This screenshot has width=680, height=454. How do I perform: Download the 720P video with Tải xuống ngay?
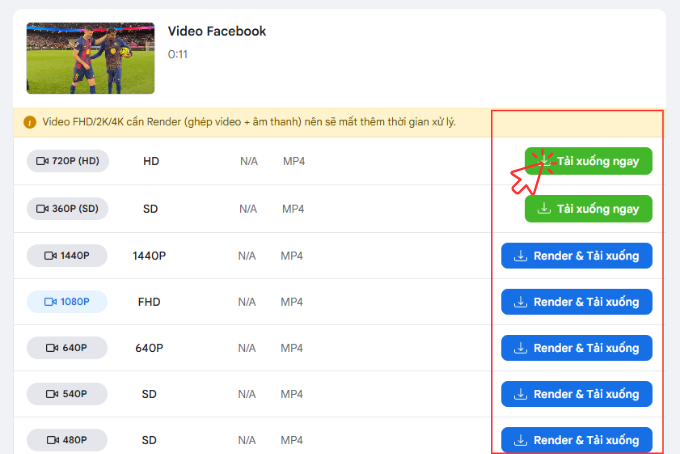pos(588,161)
